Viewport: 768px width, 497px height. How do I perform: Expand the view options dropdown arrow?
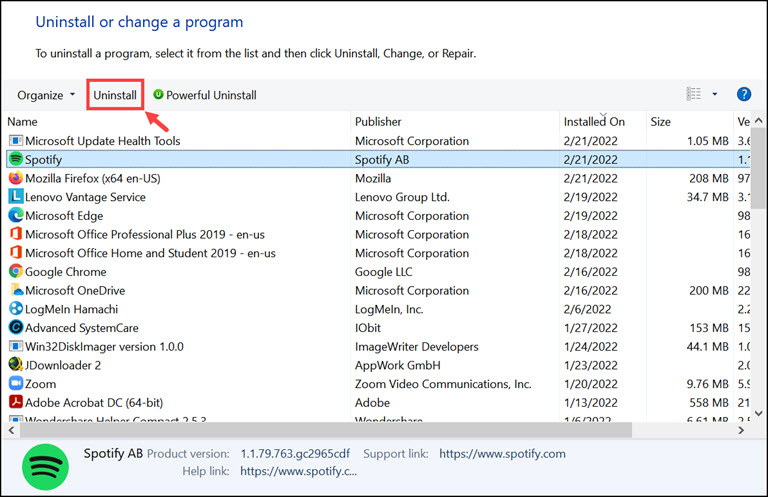tap(715, 95)
